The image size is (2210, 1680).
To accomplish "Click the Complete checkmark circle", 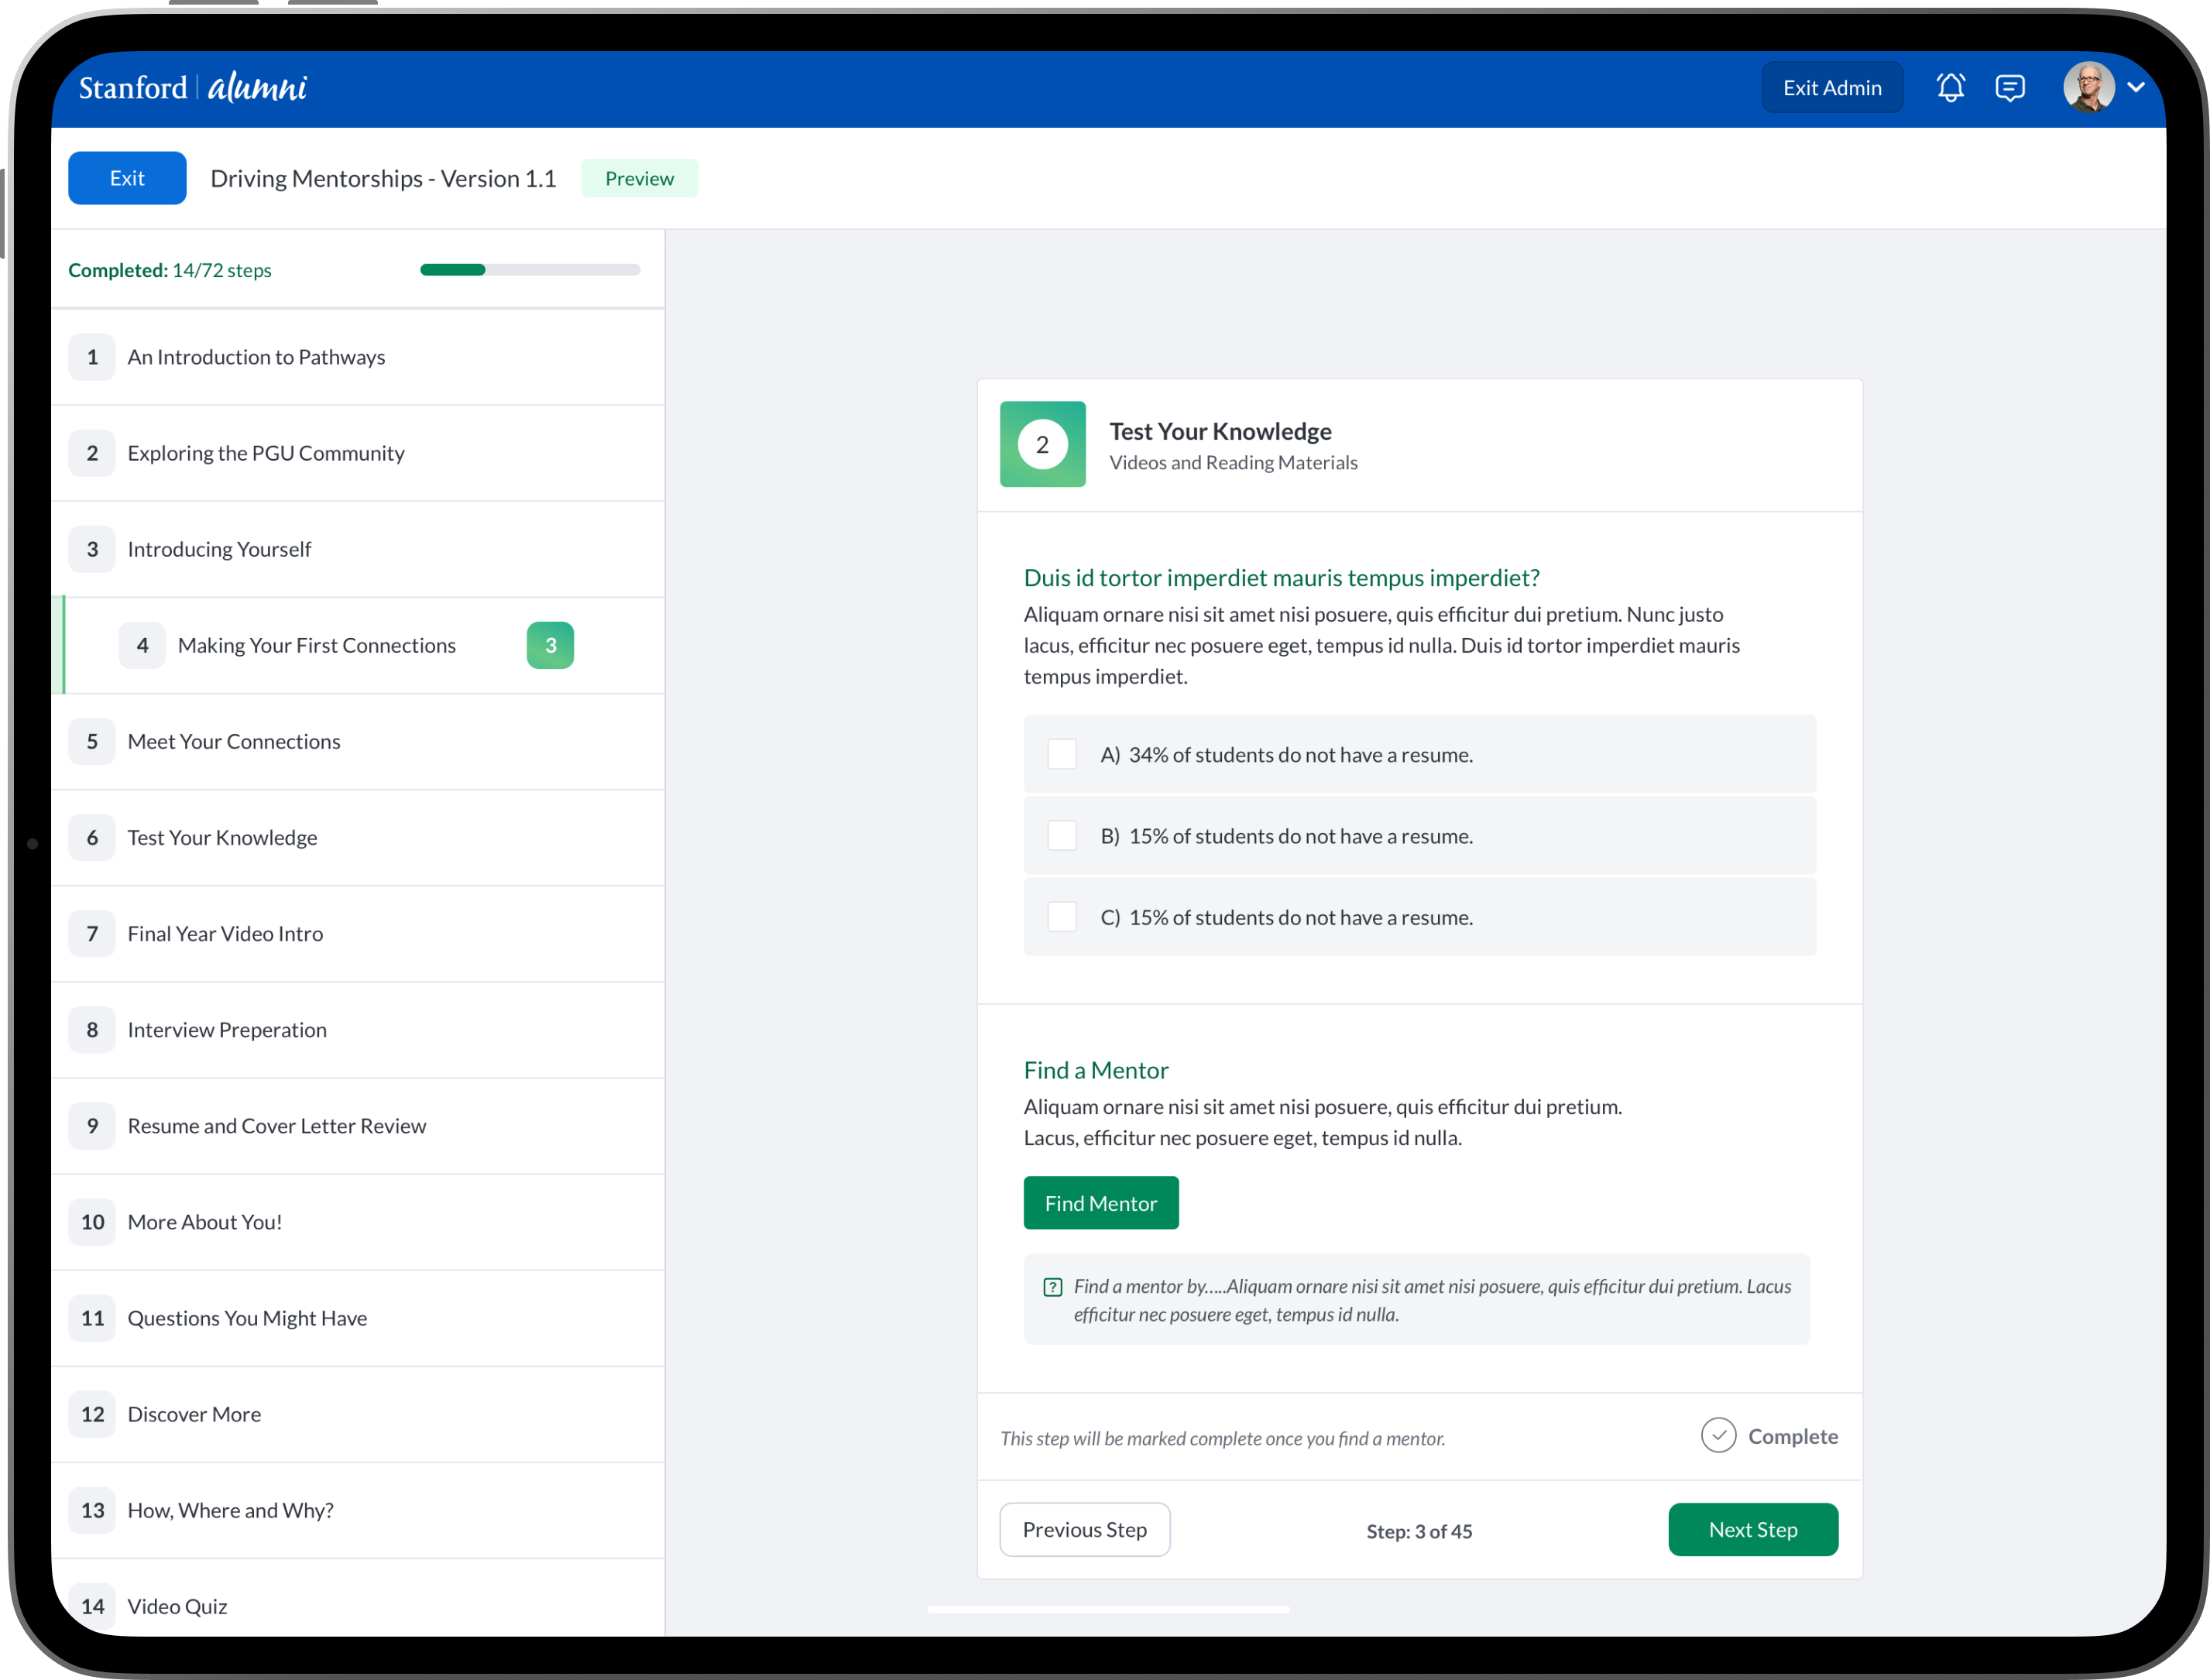I will click(x=1718, y=1436).
